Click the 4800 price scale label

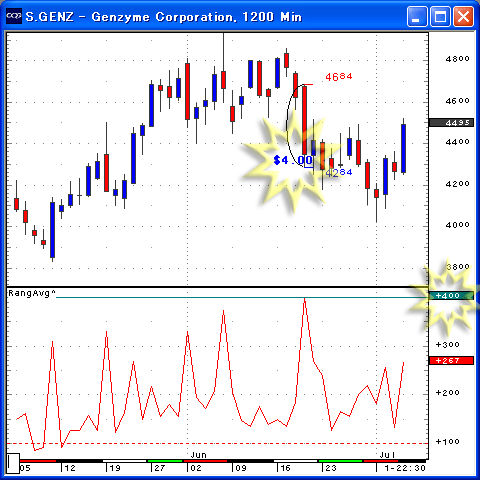coord(457,59)
